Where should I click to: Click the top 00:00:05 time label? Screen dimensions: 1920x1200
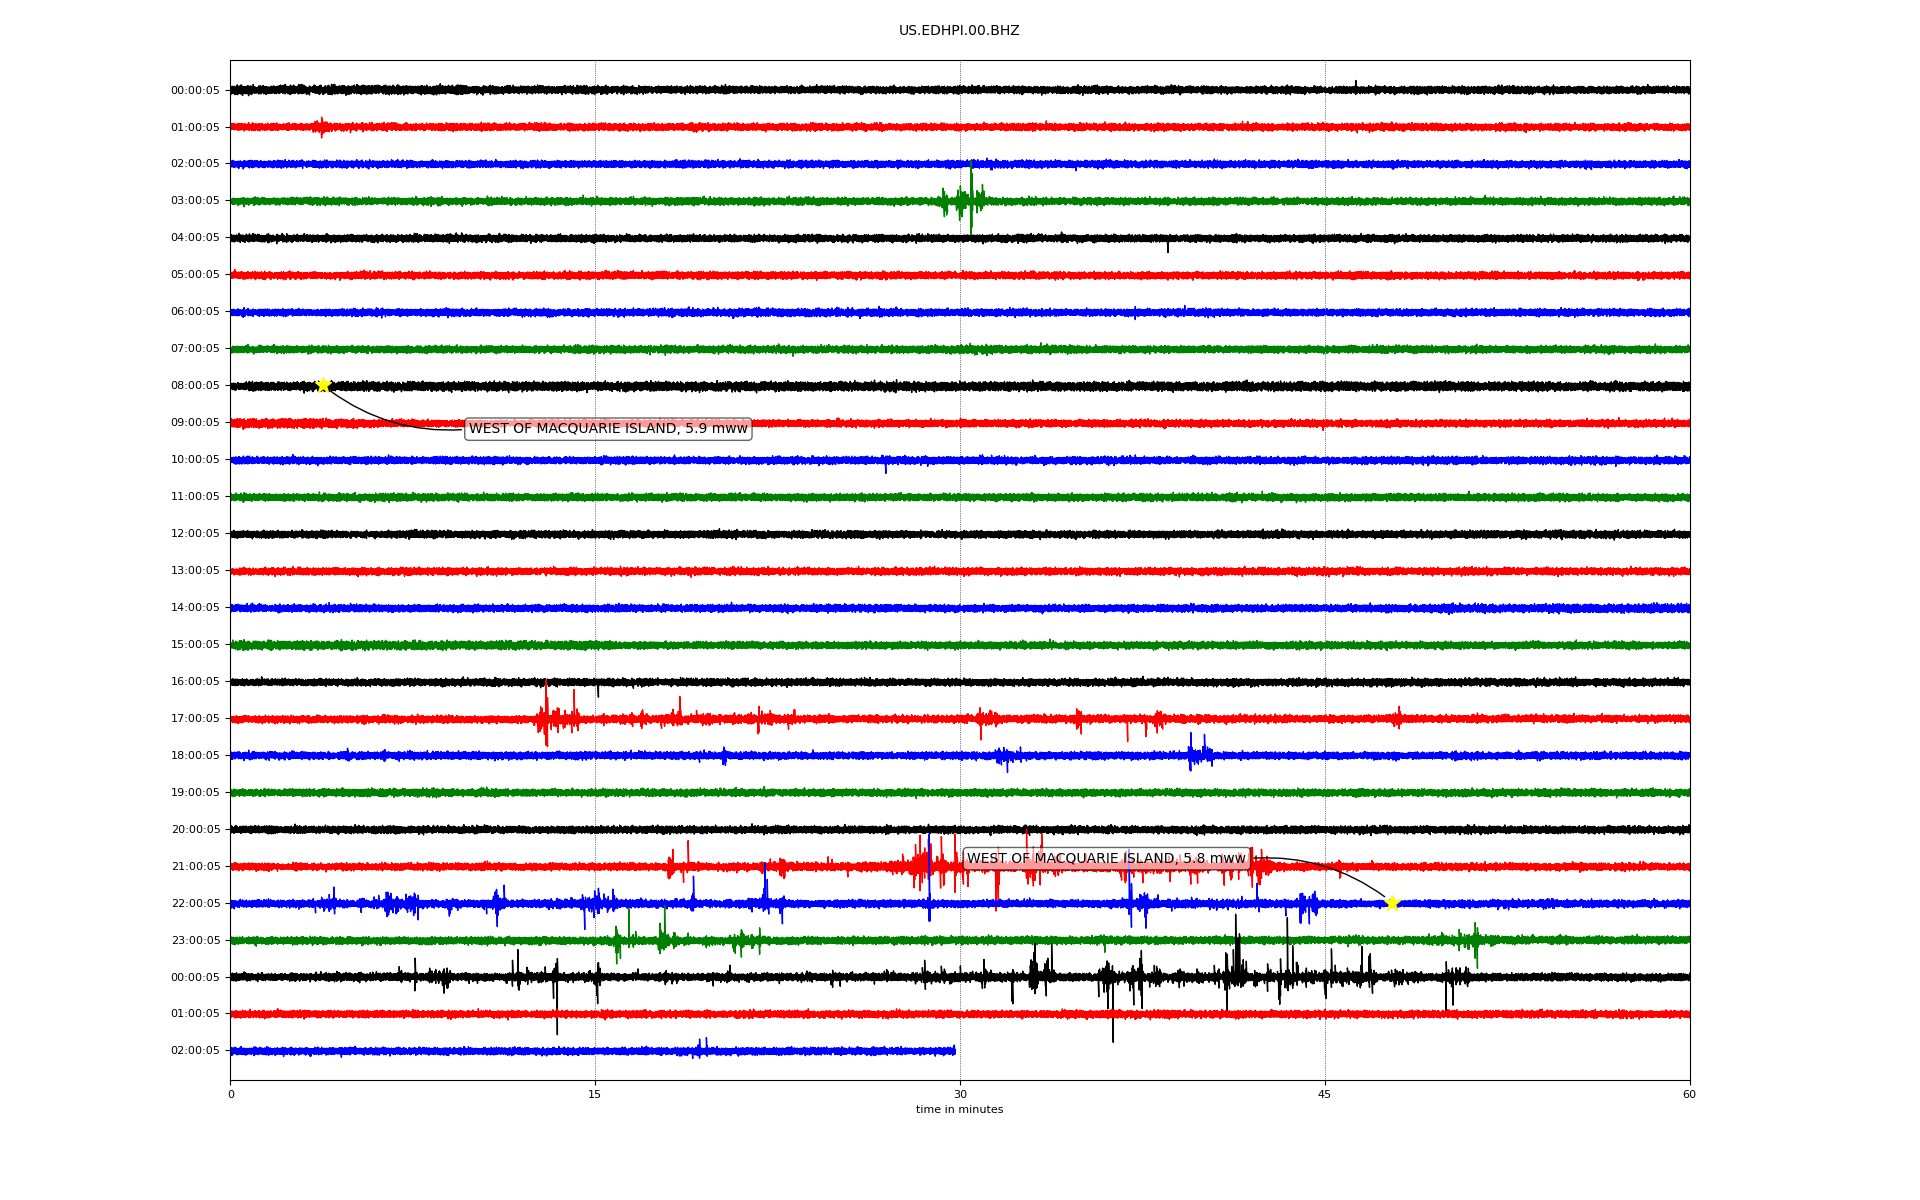click(x=195, y=91)
